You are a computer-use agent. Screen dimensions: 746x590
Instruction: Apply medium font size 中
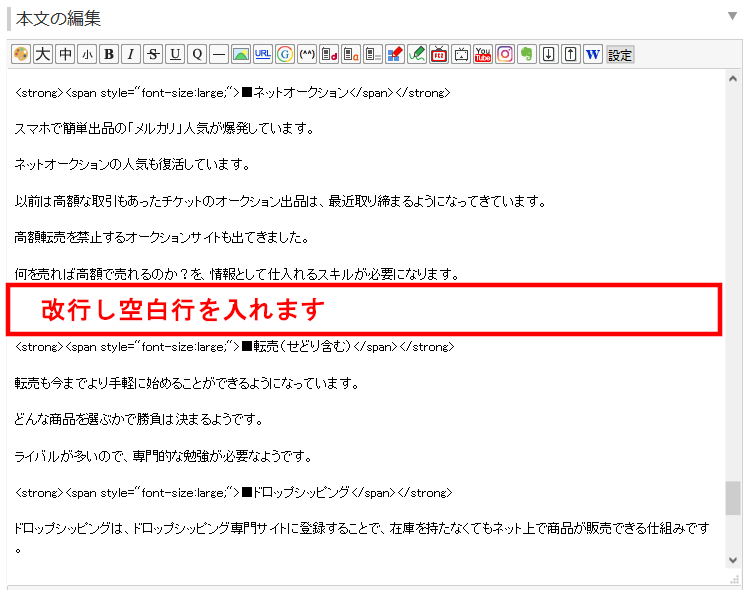65,54
